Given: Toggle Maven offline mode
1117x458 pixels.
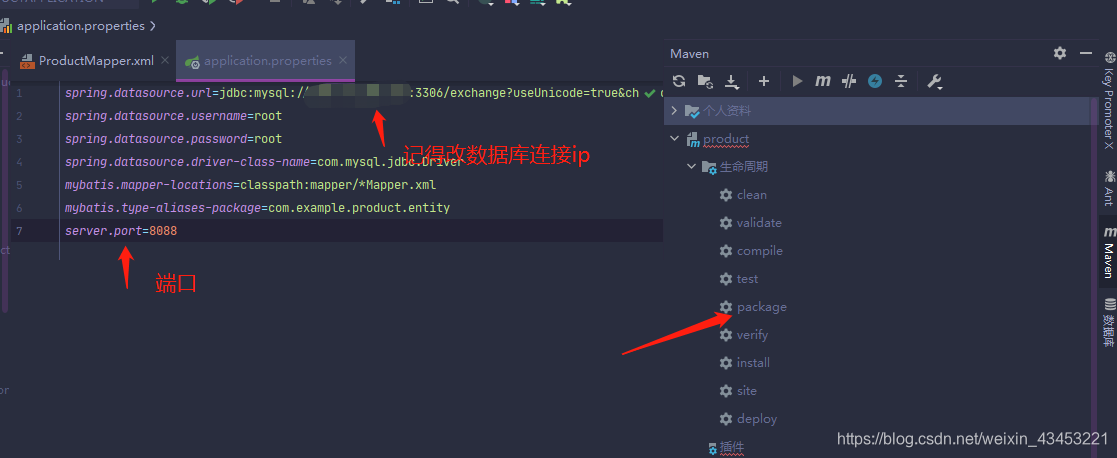Looking at the screenshot, I should 848,81.
